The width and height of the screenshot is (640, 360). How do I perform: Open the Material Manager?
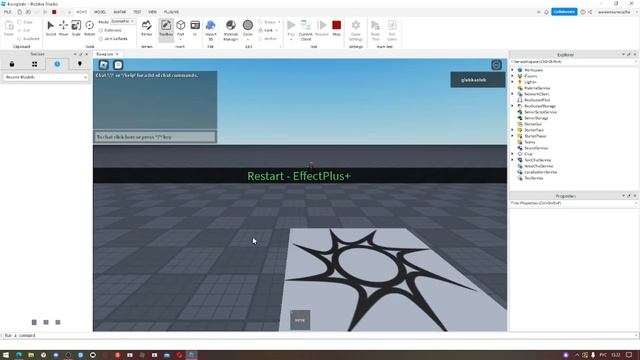231,30
